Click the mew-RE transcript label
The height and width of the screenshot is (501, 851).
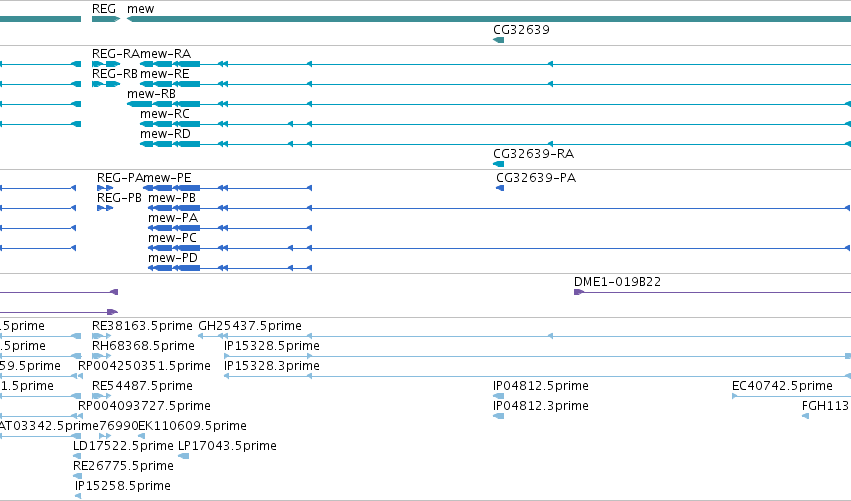164,74
